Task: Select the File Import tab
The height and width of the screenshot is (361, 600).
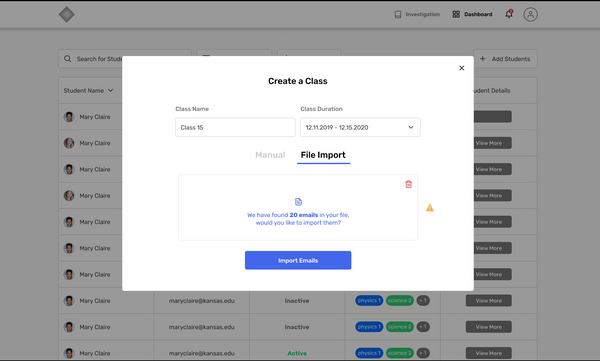Action: pyautogui.click(x=323, y=155)
